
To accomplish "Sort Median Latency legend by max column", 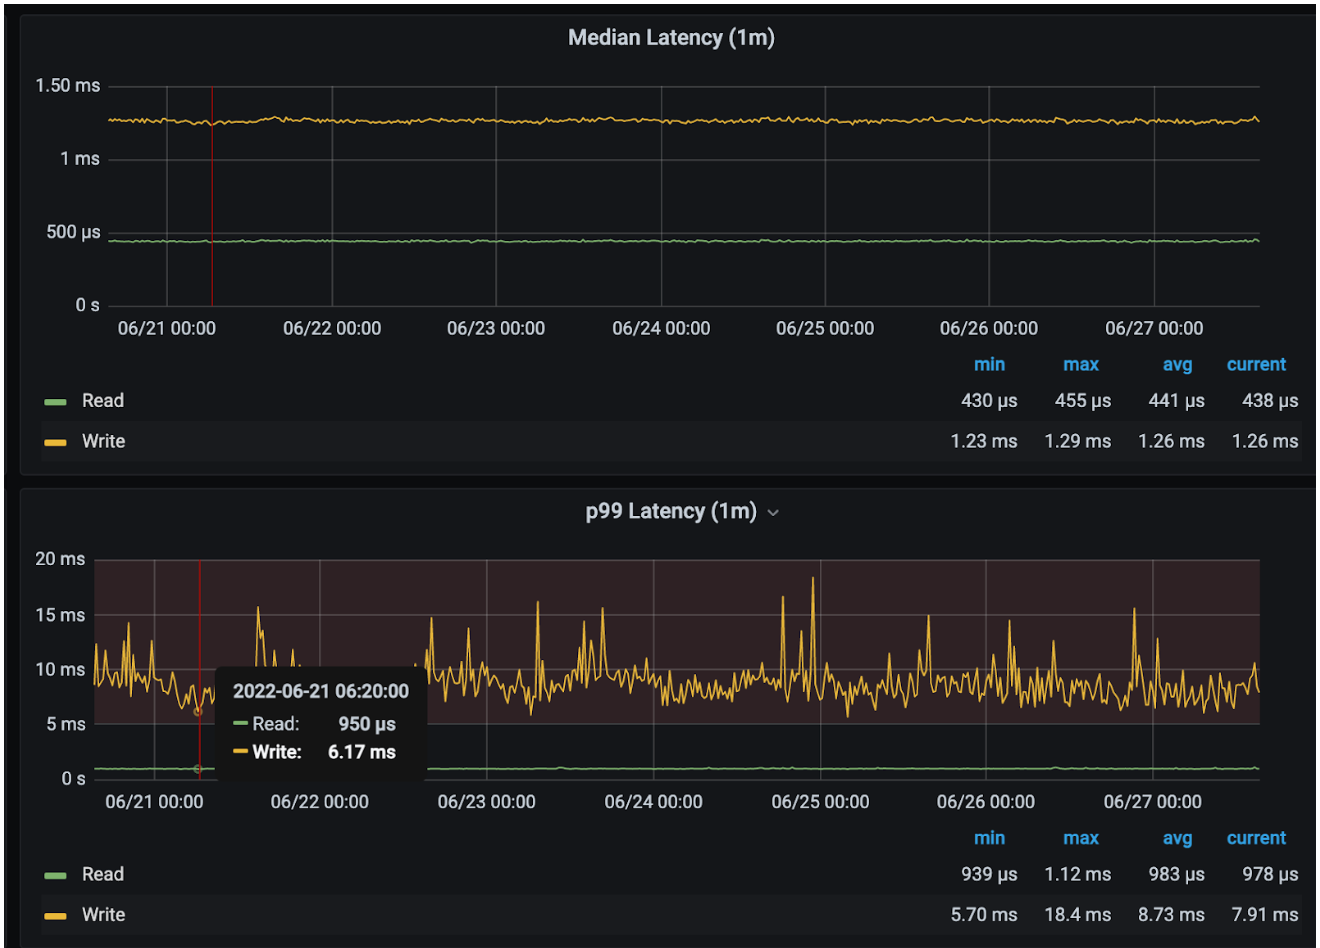I will pyautogui.click(x=1081, y=365).
